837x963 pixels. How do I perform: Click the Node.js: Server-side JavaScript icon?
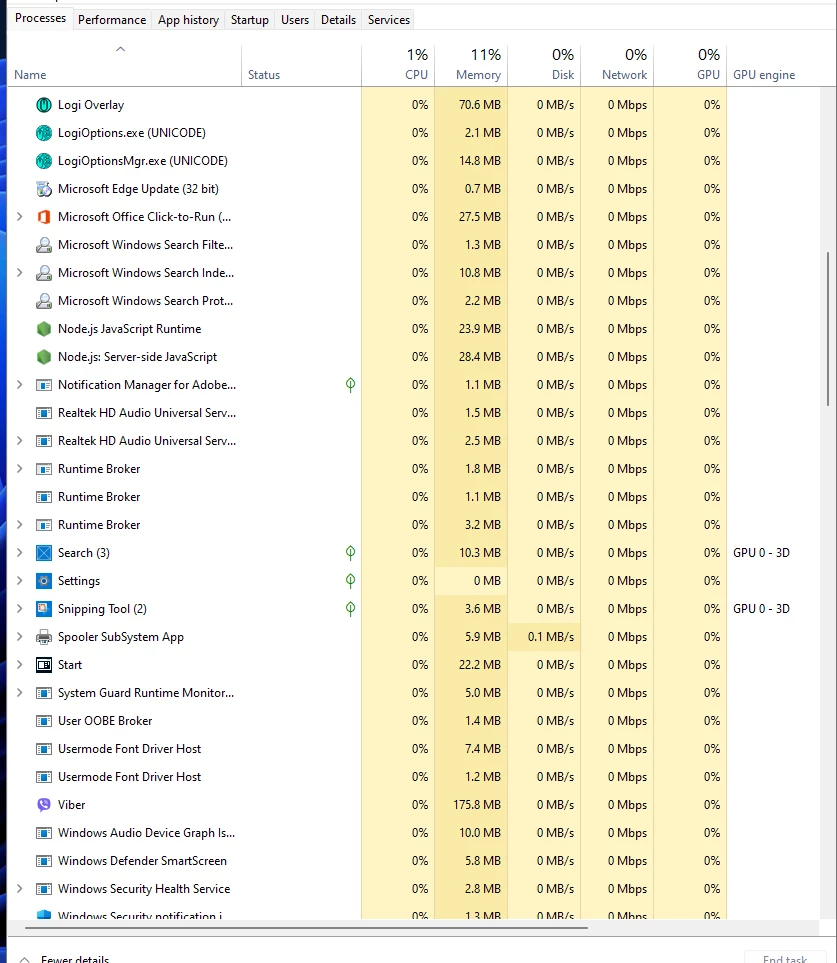44,357
